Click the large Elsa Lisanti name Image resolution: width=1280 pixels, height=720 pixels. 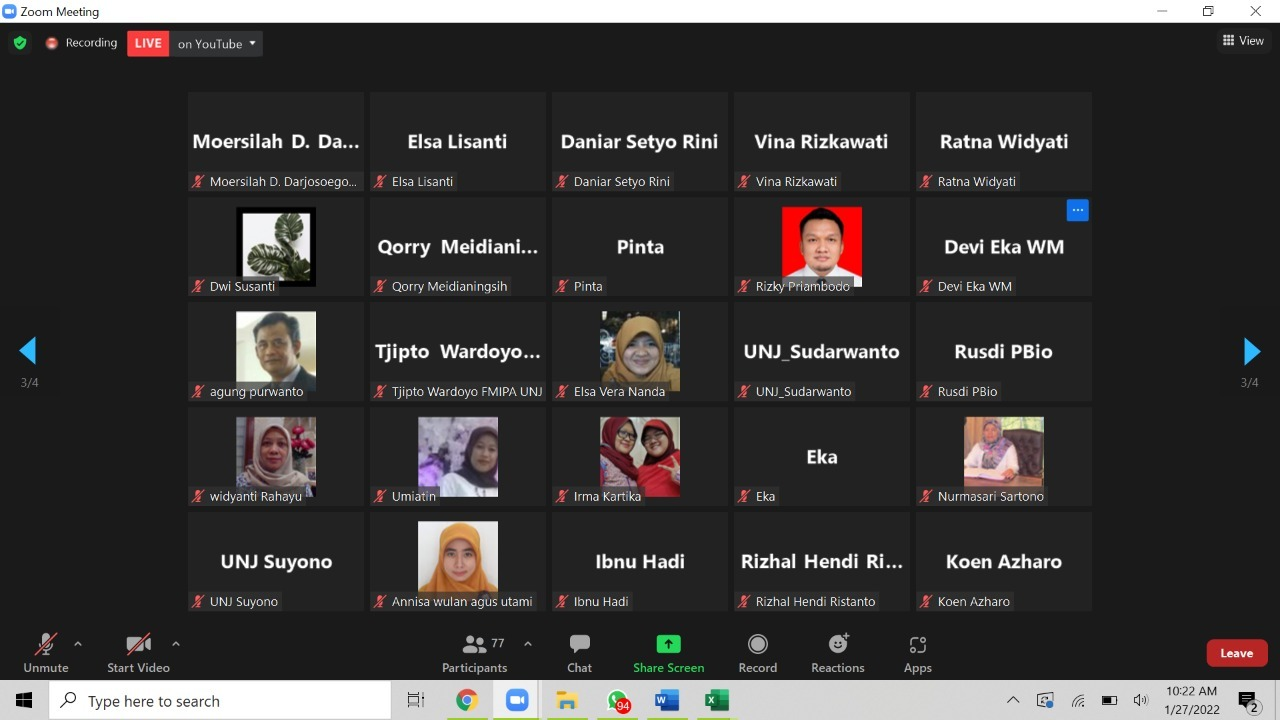point(458,141)
